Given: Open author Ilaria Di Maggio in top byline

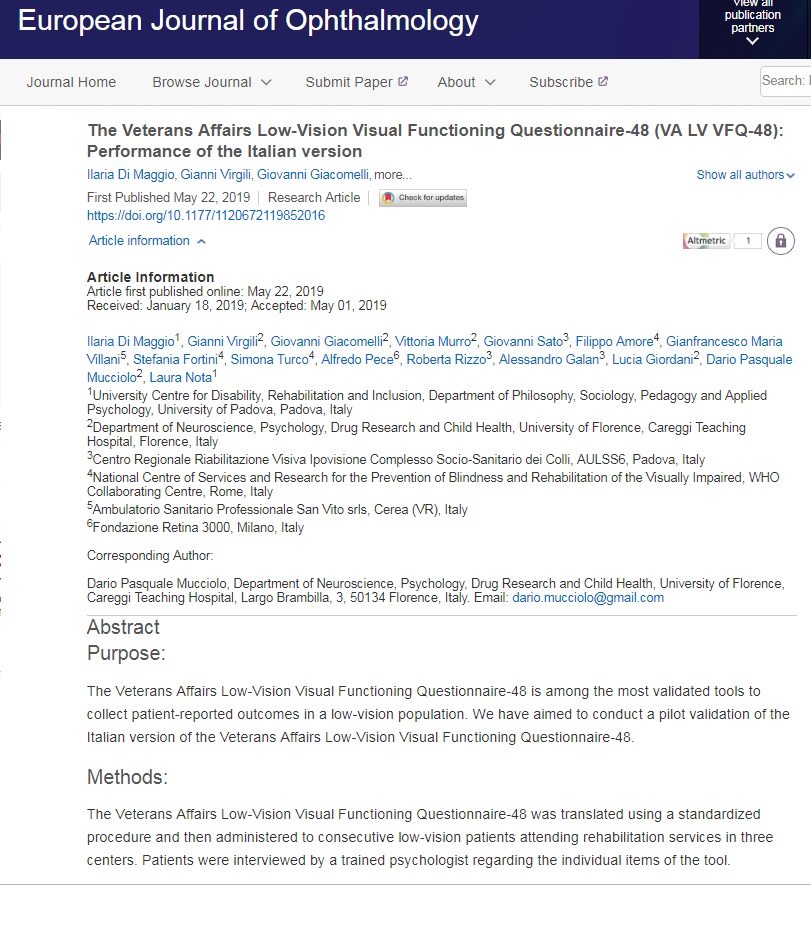Looking at the screenshot, I should click(131, 175).
